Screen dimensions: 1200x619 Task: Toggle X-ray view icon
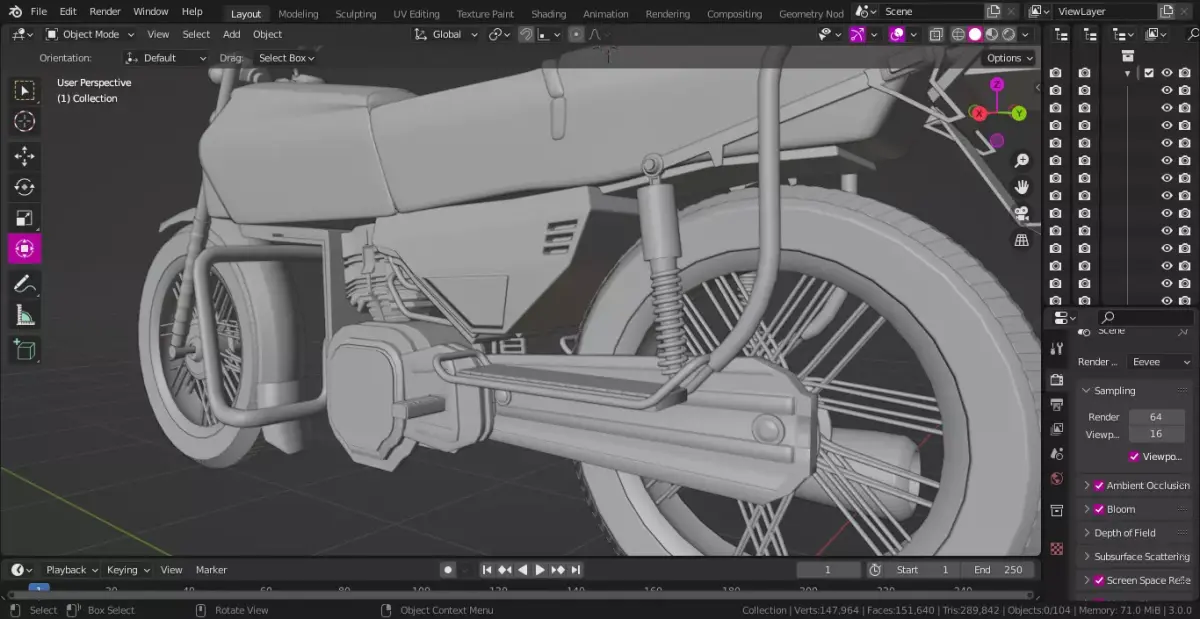935,34
